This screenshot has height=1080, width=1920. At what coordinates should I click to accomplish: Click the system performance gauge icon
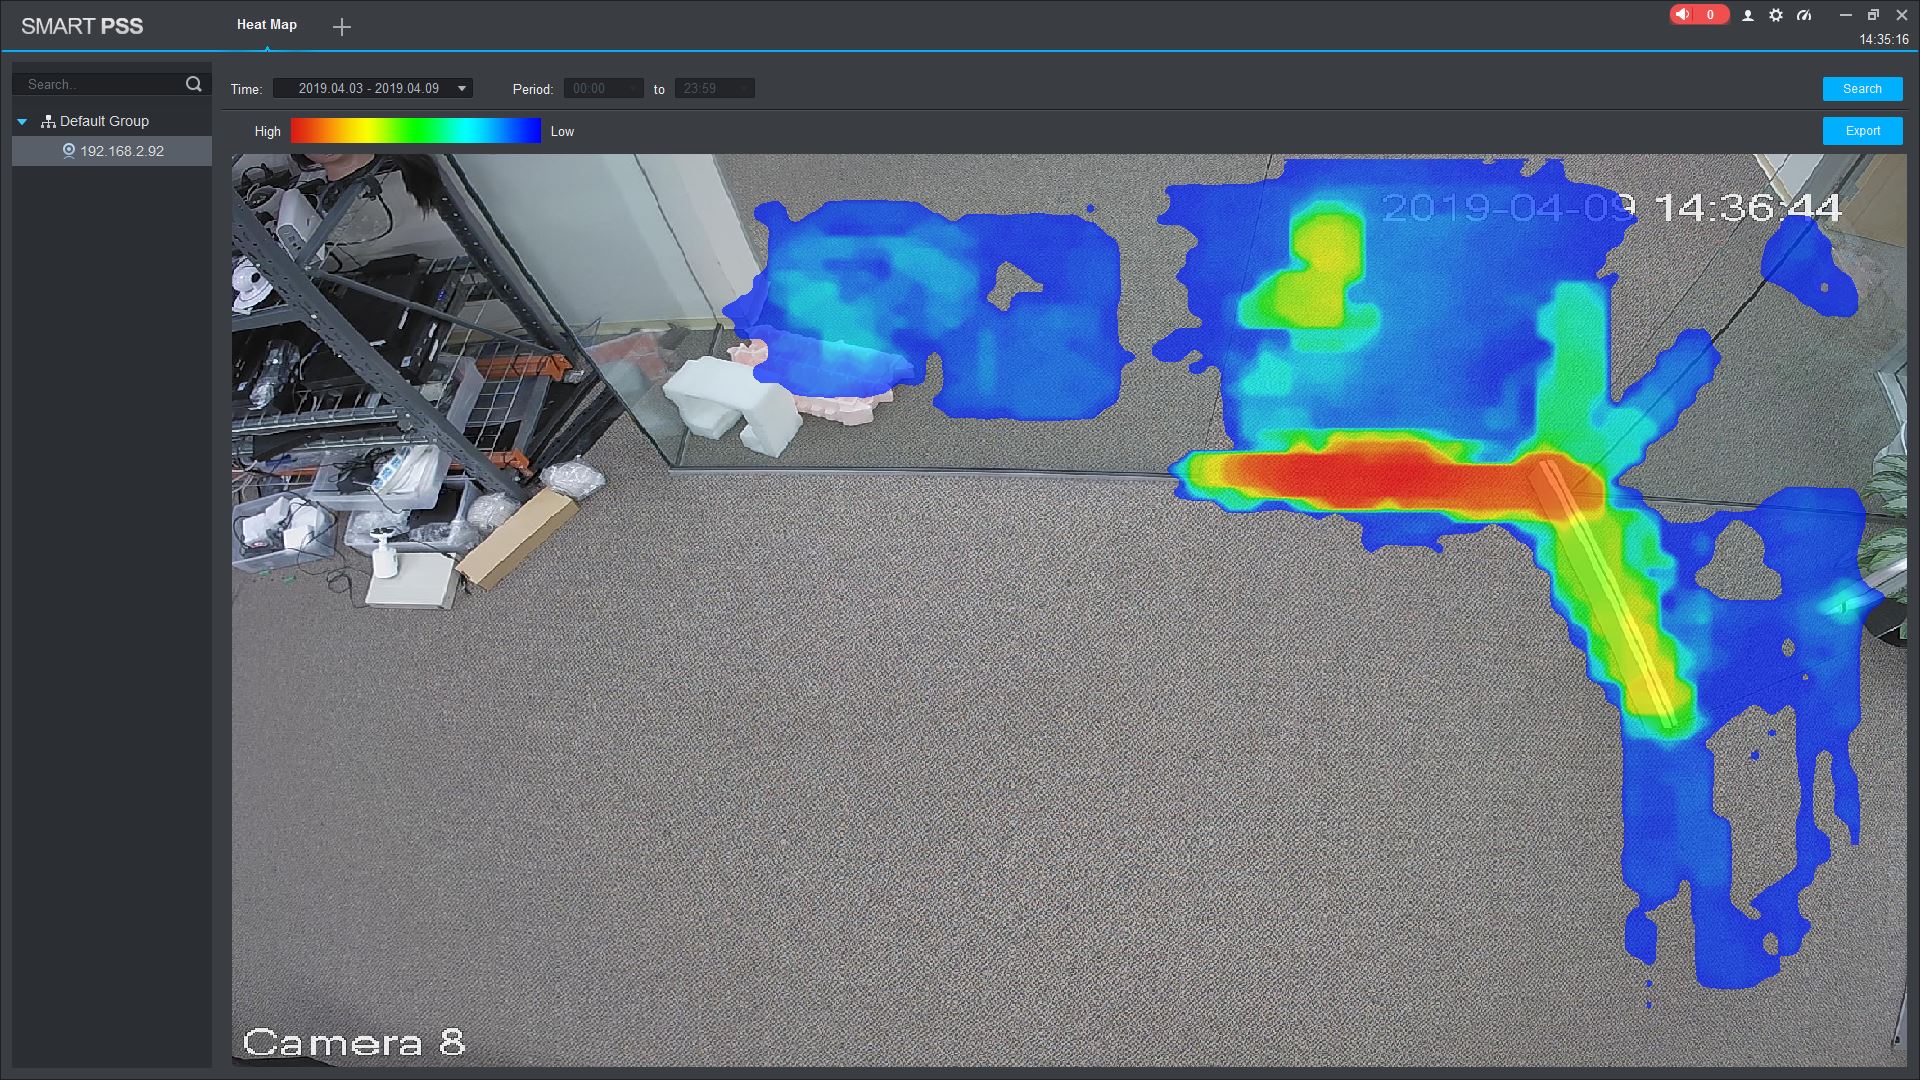[x=1804, y=15]
